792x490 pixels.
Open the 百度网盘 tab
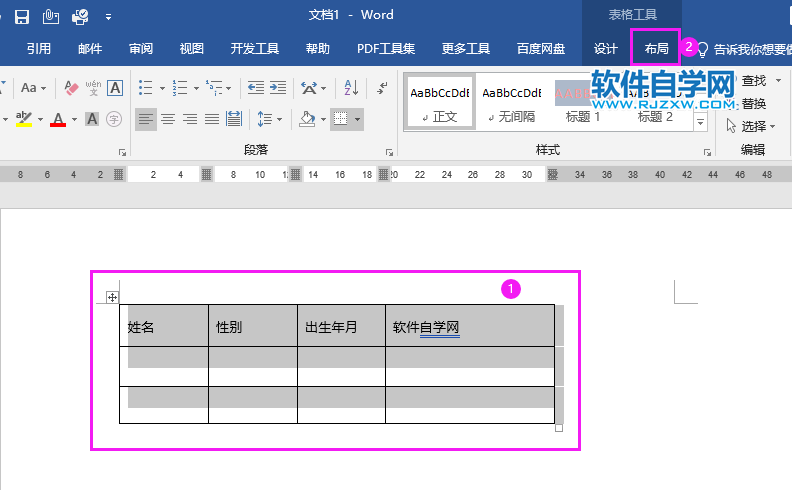pos(540,48)
